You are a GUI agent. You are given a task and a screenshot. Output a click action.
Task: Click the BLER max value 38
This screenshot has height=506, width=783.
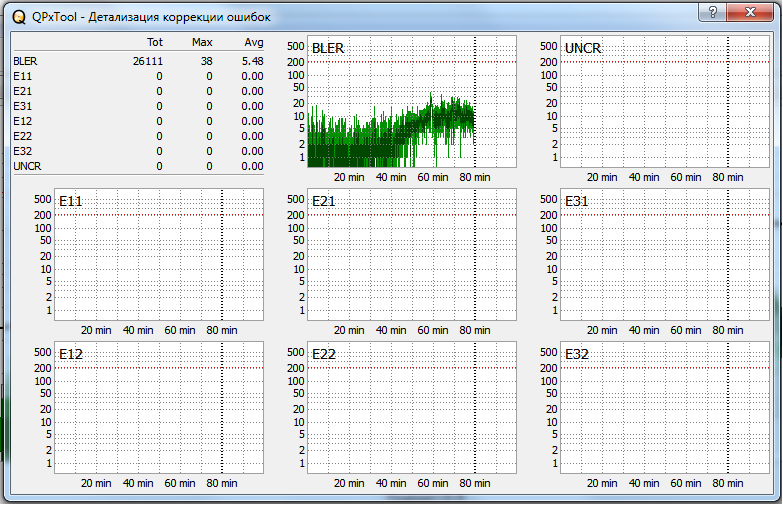[206, 61]
